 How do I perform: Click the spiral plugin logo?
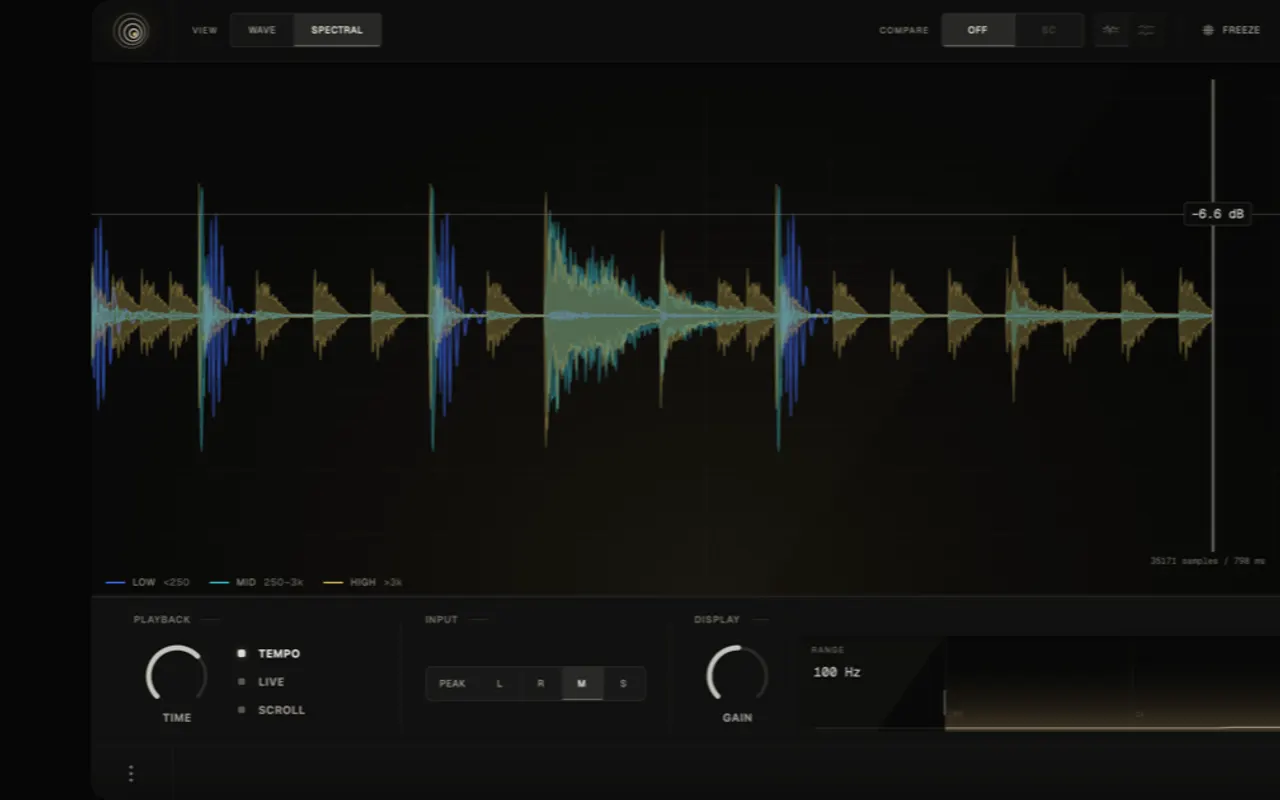(x=131, y=31)
